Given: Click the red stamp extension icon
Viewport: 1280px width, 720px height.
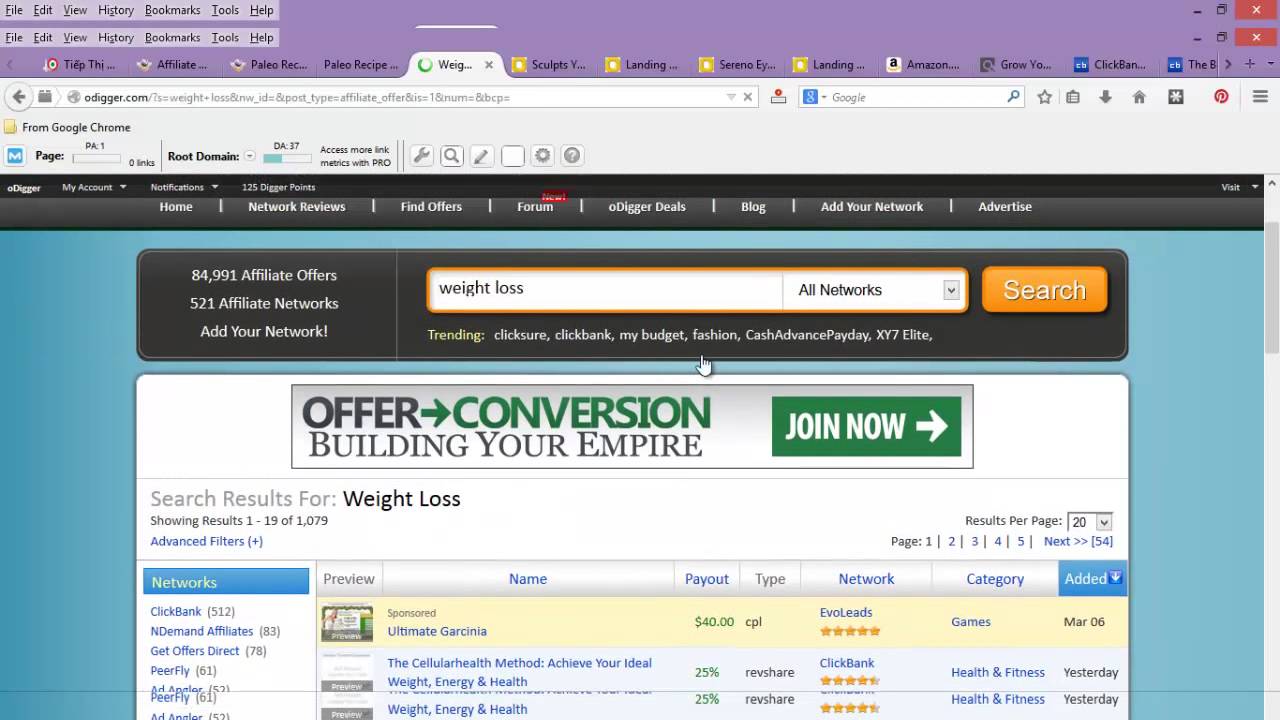Looking at the screenshot, I should coord(778,97).
